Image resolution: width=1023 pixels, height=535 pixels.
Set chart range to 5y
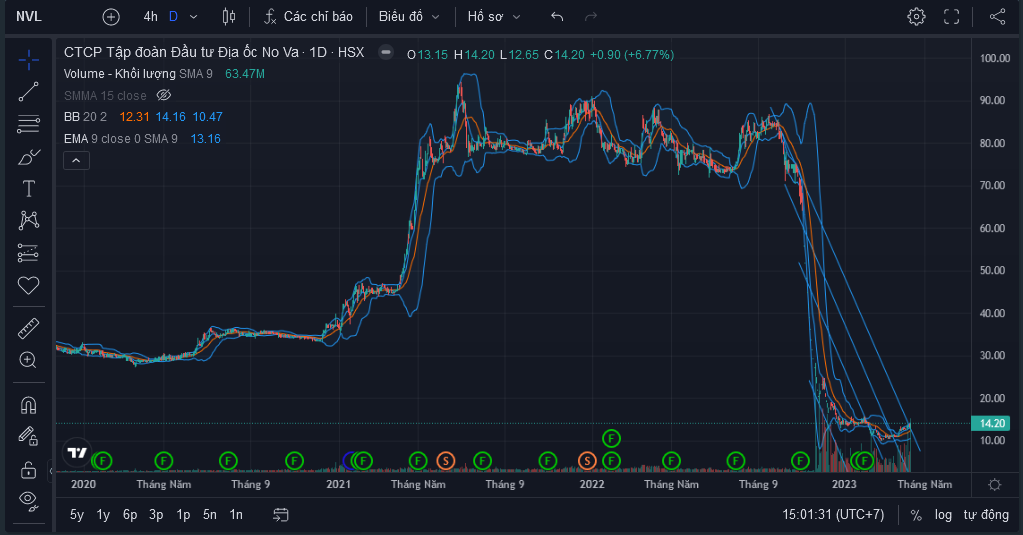pos(77,515)
